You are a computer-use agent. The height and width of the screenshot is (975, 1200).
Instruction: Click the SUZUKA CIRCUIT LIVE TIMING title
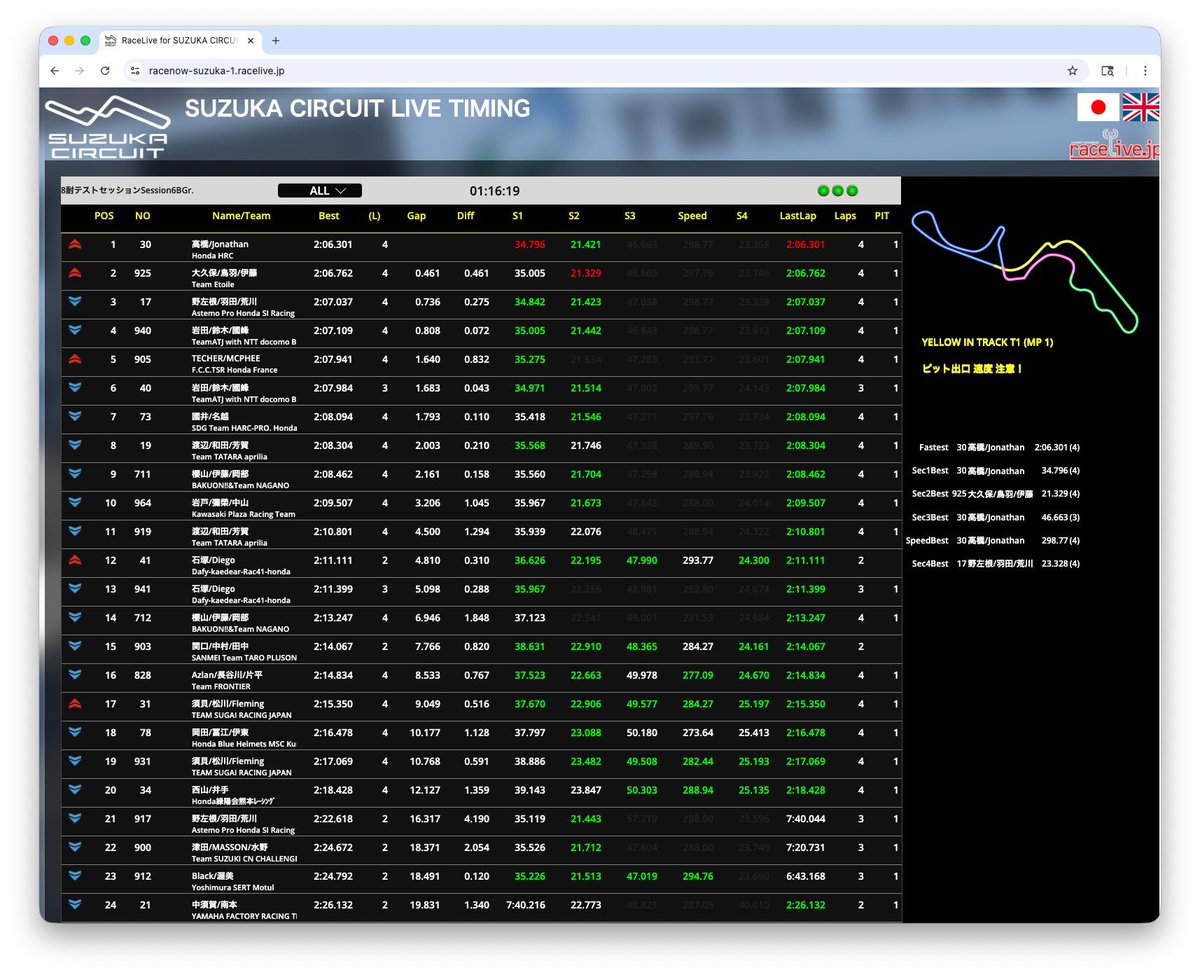click(x=358, y=109)
